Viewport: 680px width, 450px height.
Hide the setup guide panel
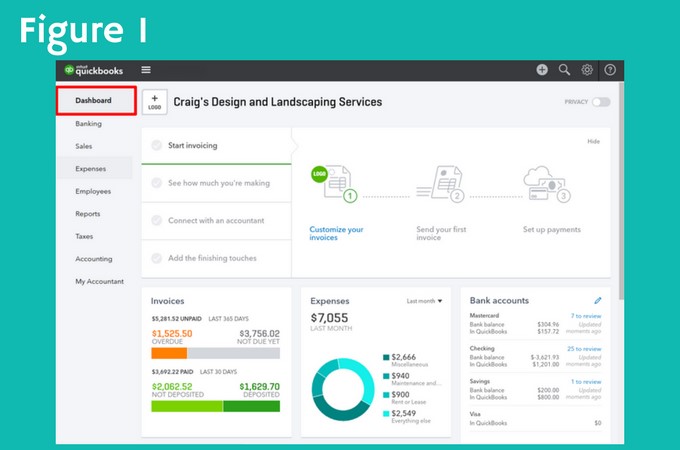click(593, 141)
